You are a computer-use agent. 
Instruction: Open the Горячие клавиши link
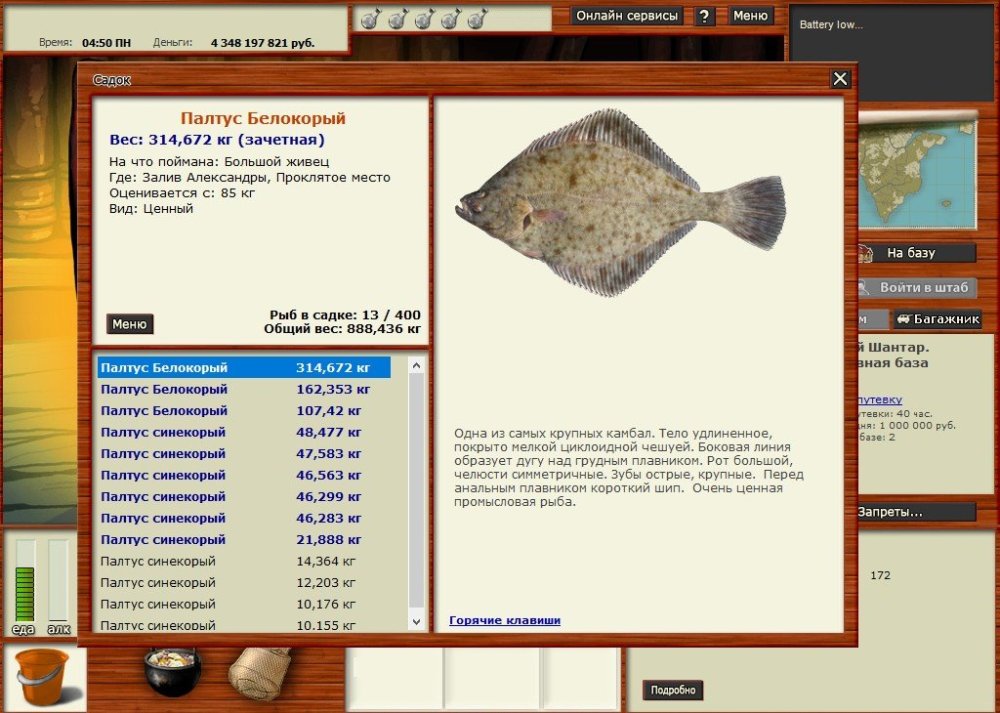point(504,620)
